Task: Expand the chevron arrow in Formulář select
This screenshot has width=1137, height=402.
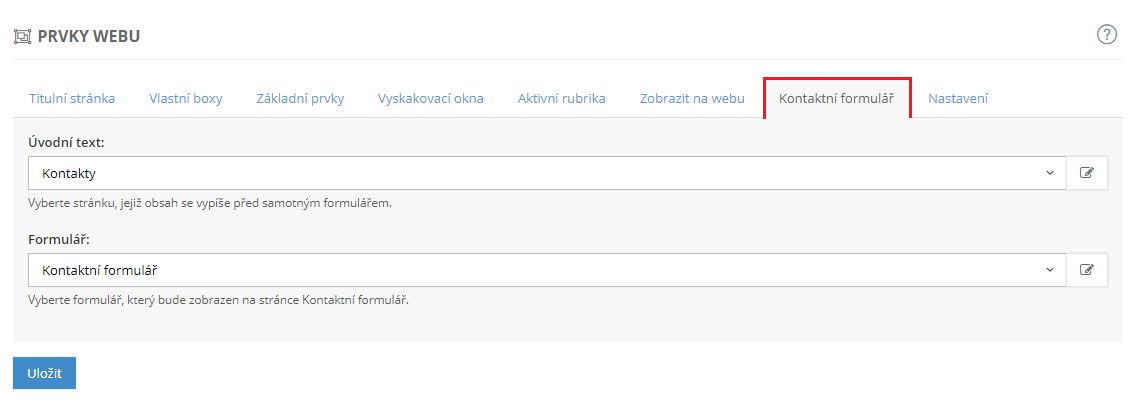Action: coord(1049,270)
